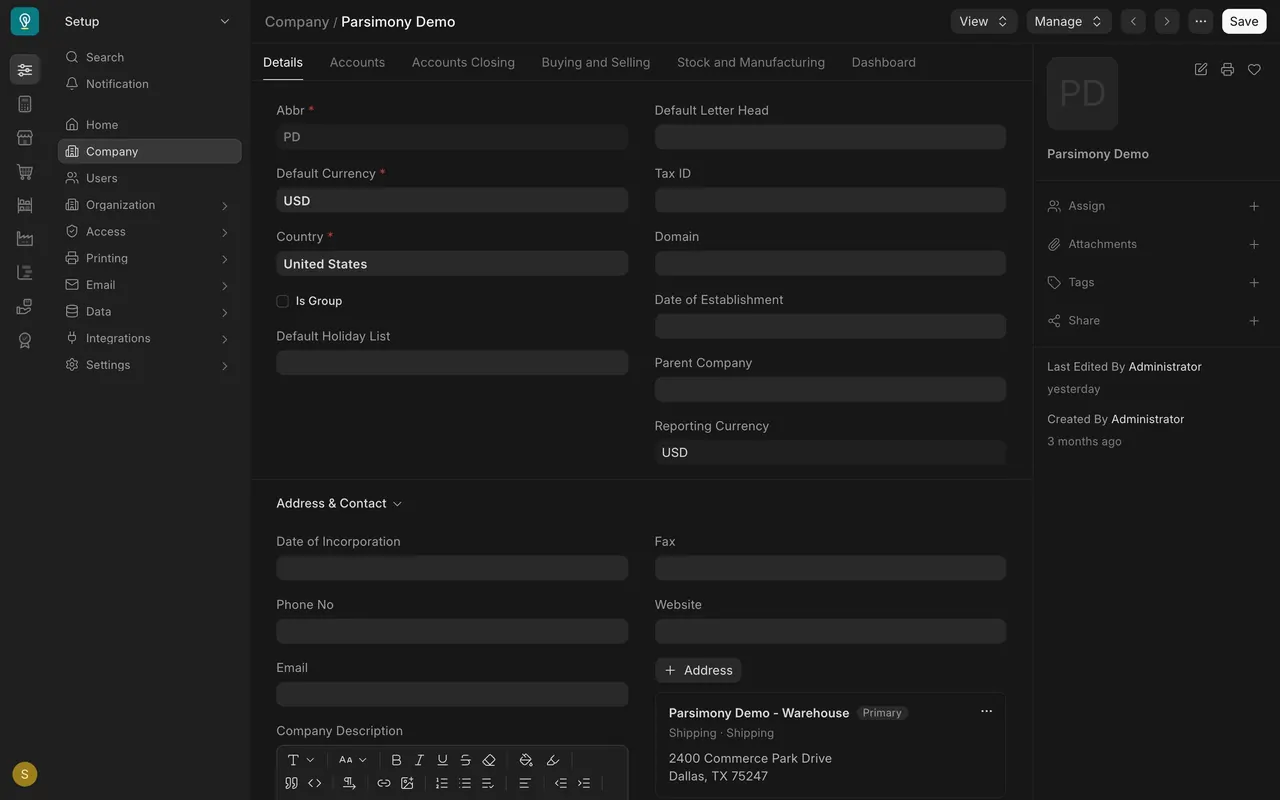Open the fill color bucket picker

[x=526, y=760]
